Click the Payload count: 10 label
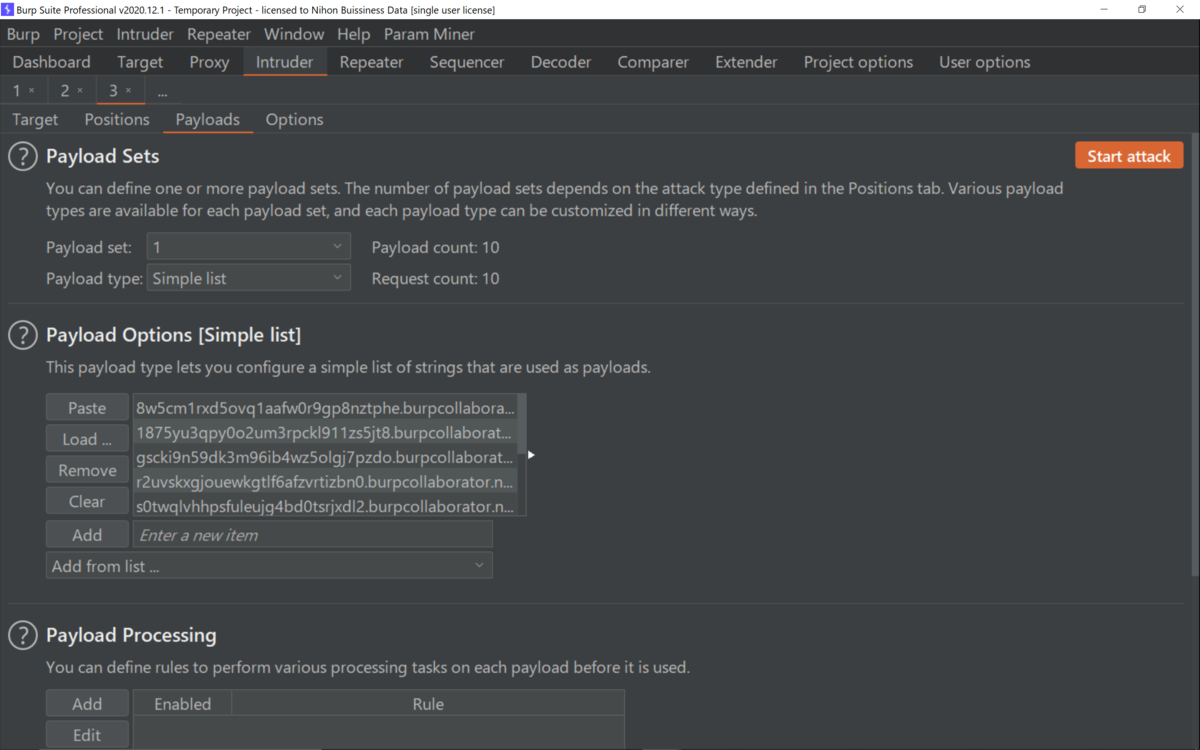The height and width of the screenshot is (750, 1200). 435,247
